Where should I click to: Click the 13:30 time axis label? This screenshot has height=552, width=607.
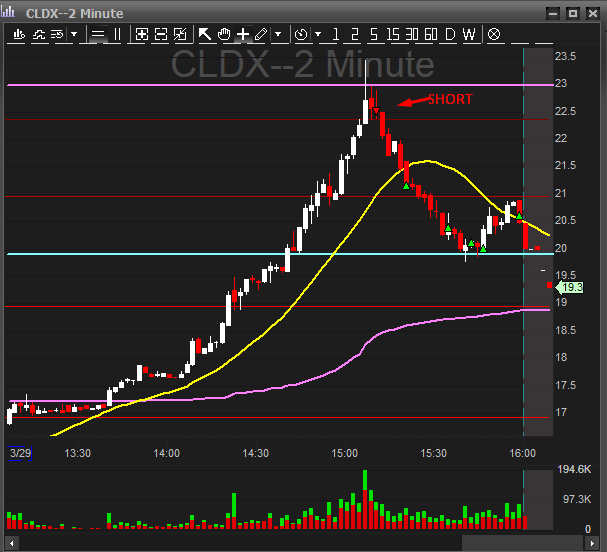pyautogui.click(x=77, y=453)
